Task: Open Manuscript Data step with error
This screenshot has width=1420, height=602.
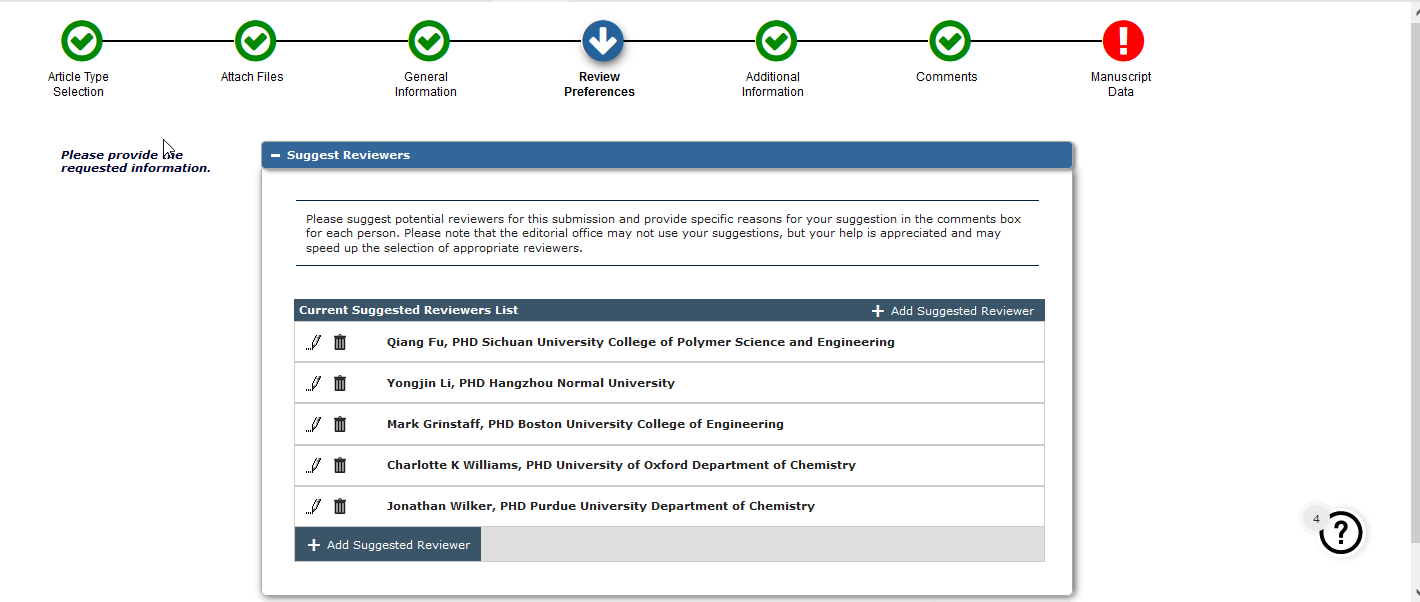Action: (1123, 42)
